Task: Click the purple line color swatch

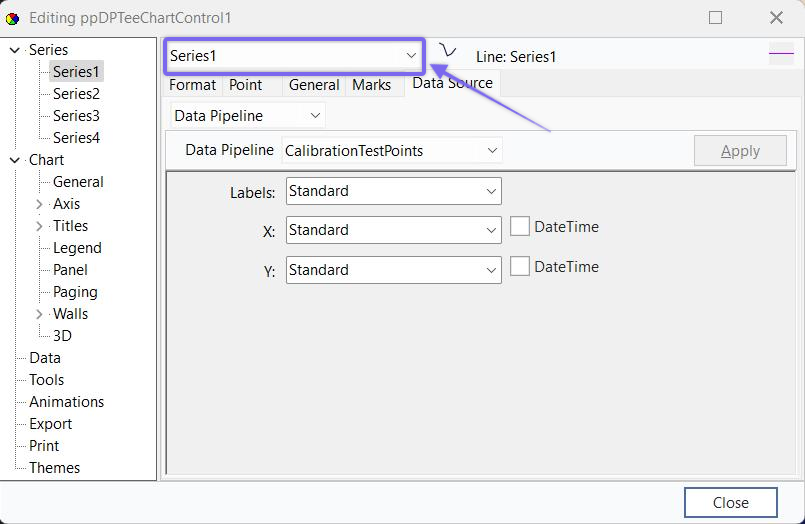Action: 781,57
